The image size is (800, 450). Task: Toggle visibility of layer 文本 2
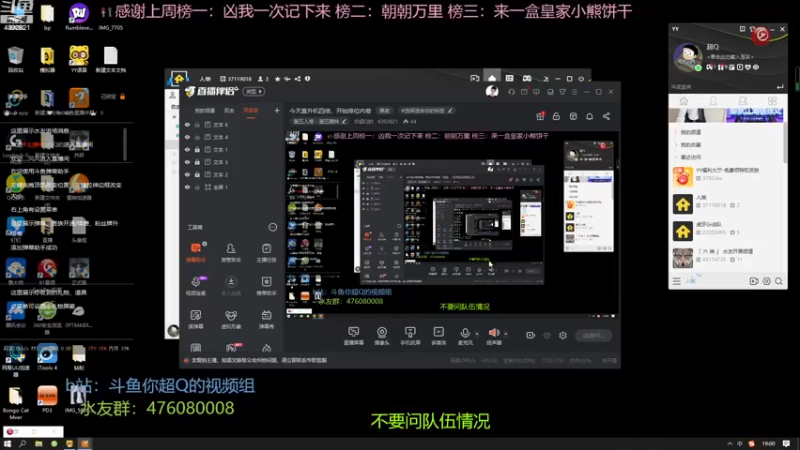187,174
